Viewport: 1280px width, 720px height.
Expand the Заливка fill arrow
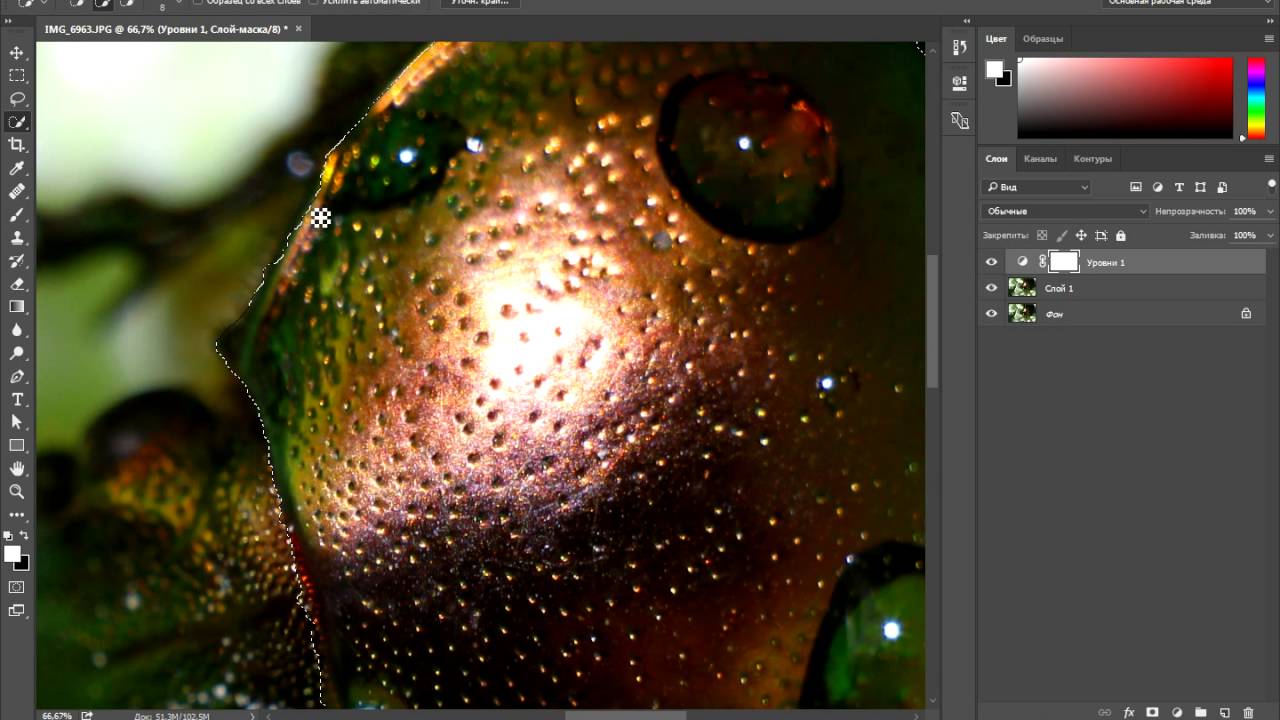coord(1270,236)
